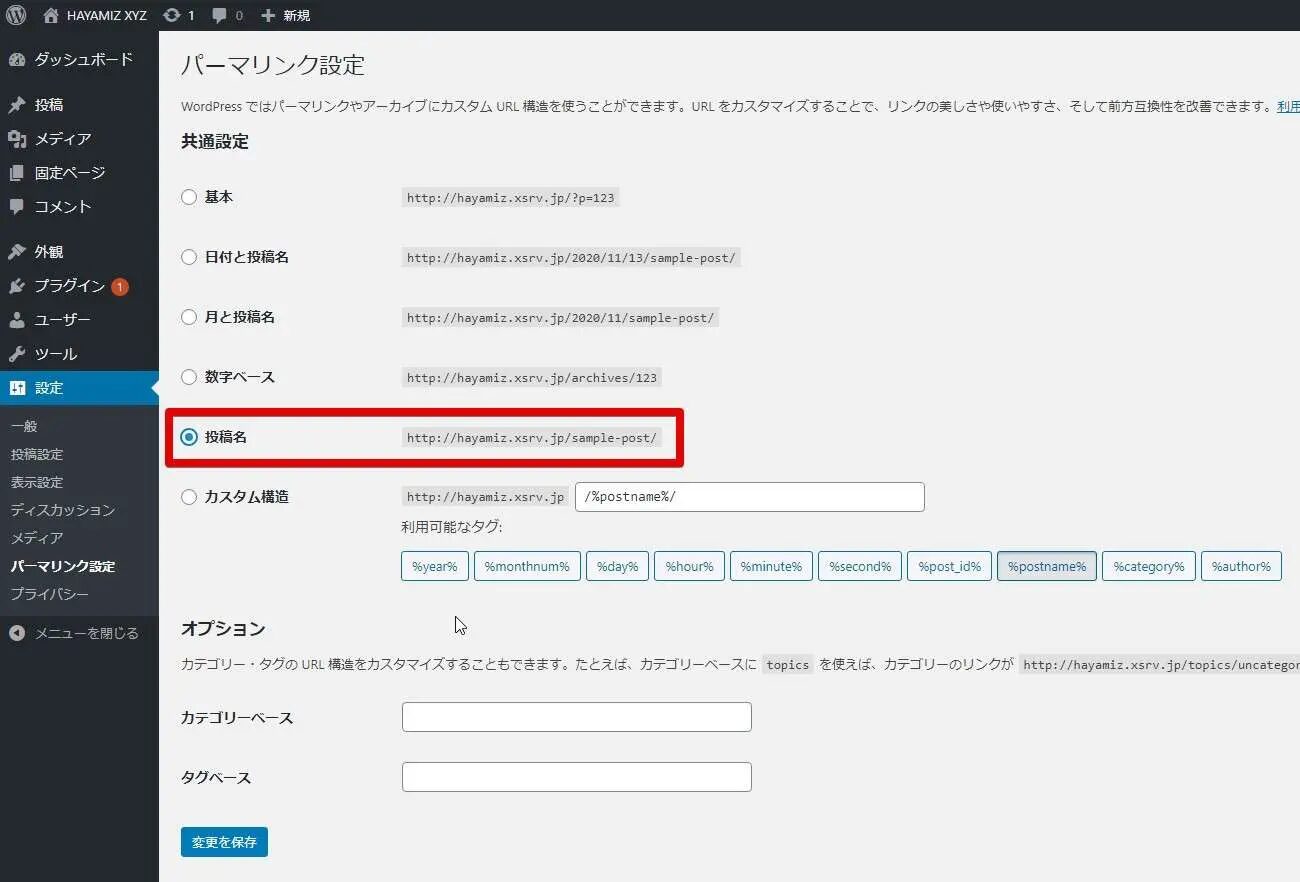
Task: Choose the カスタム構造 radio option
Action: point(189,497)
